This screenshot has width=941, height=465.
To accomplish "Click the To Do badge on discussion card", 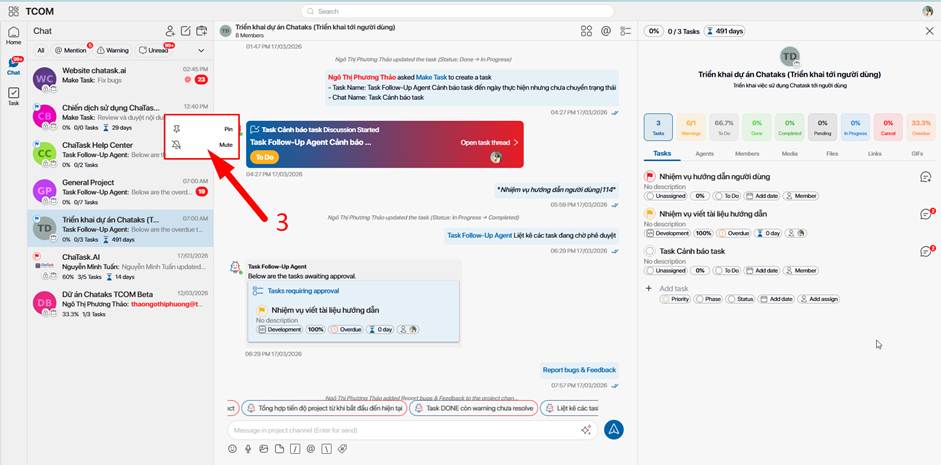I will pyautogui.click(x=265, y=157).
